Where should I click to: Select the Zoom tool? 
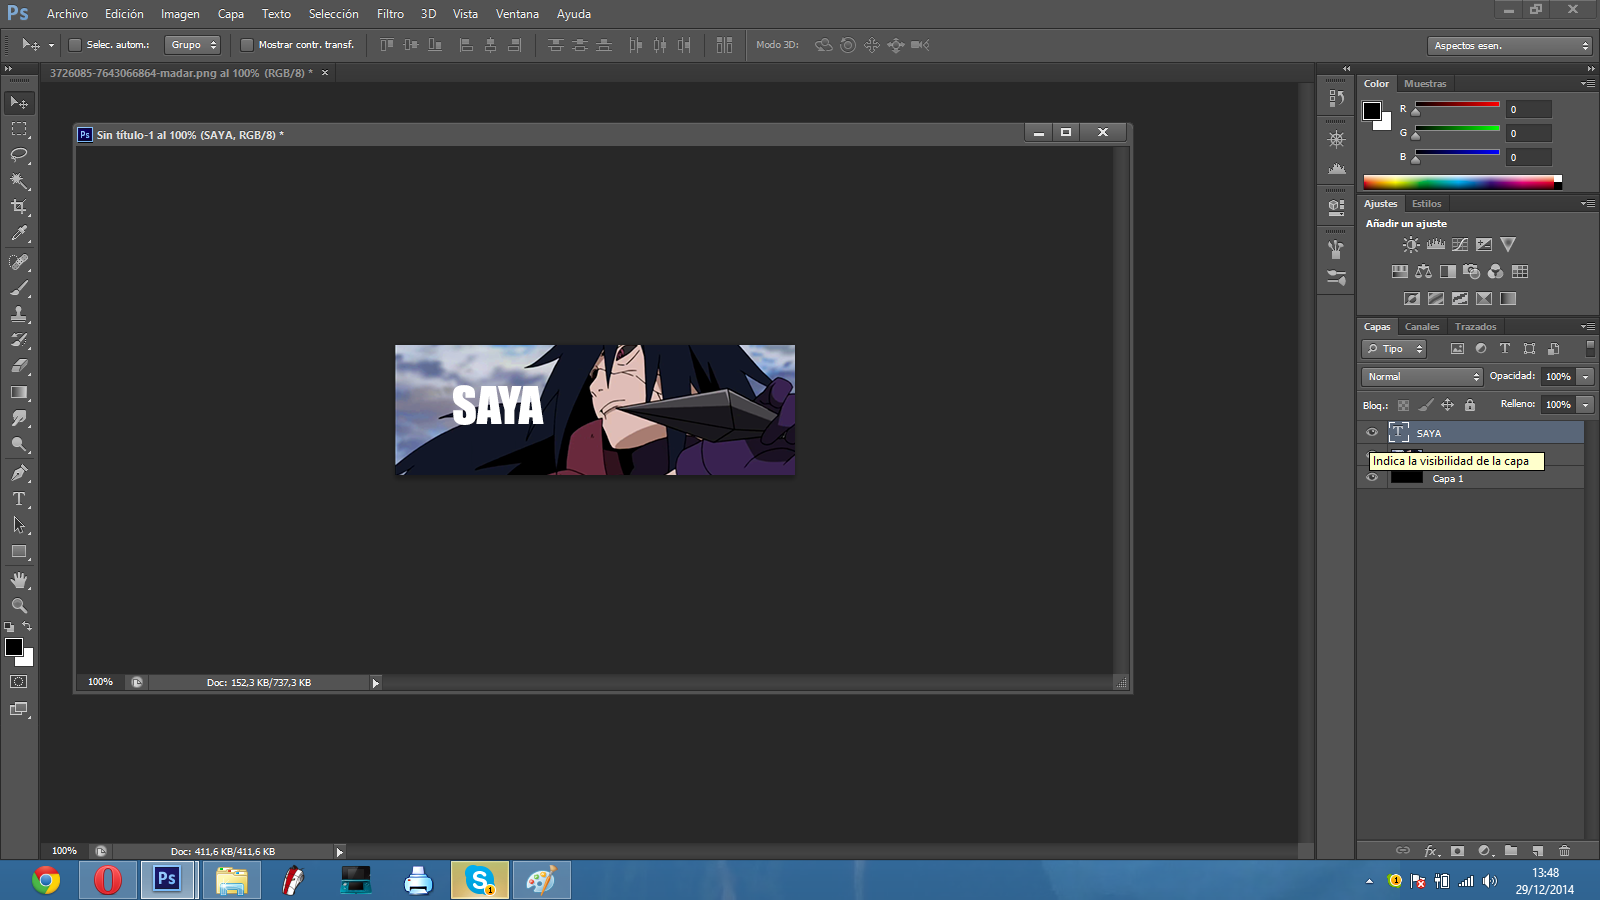click(19, 606)
